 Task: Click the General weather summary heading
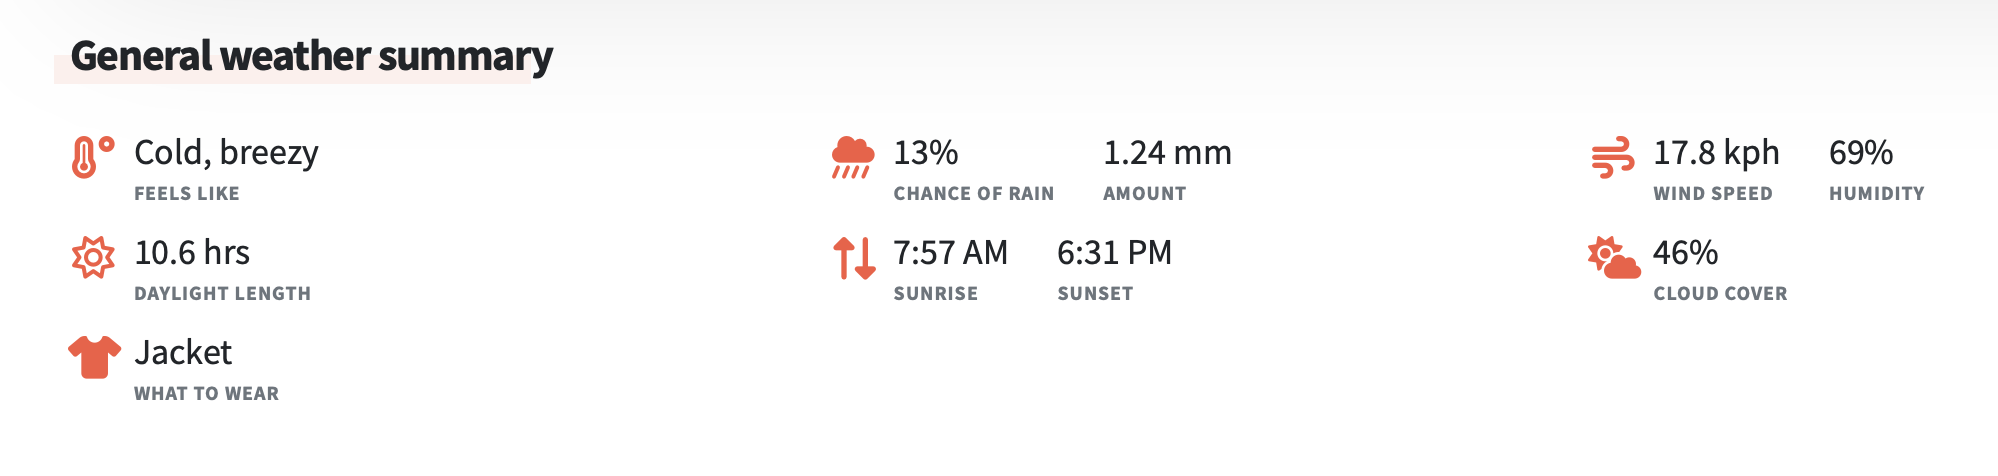pos(311,56)
